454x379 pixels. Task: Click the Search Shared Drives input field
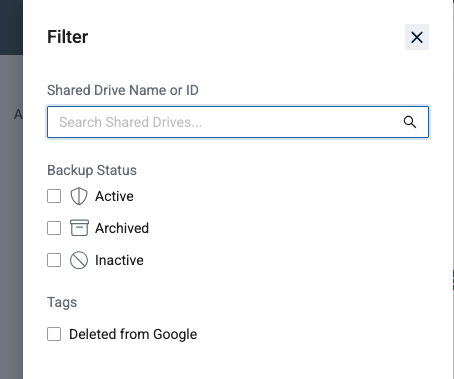click(x=238, y=122)
